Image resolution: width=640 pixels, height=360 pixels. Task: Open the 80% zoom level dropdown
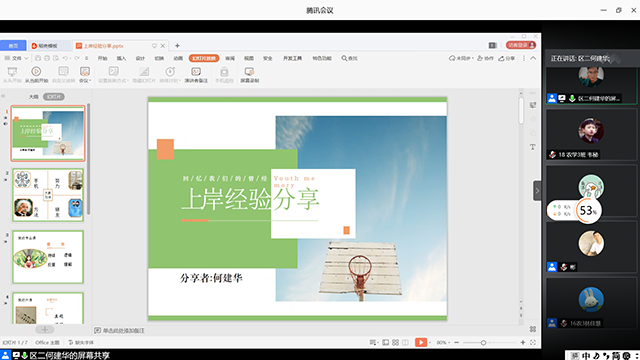click(444, 342)
